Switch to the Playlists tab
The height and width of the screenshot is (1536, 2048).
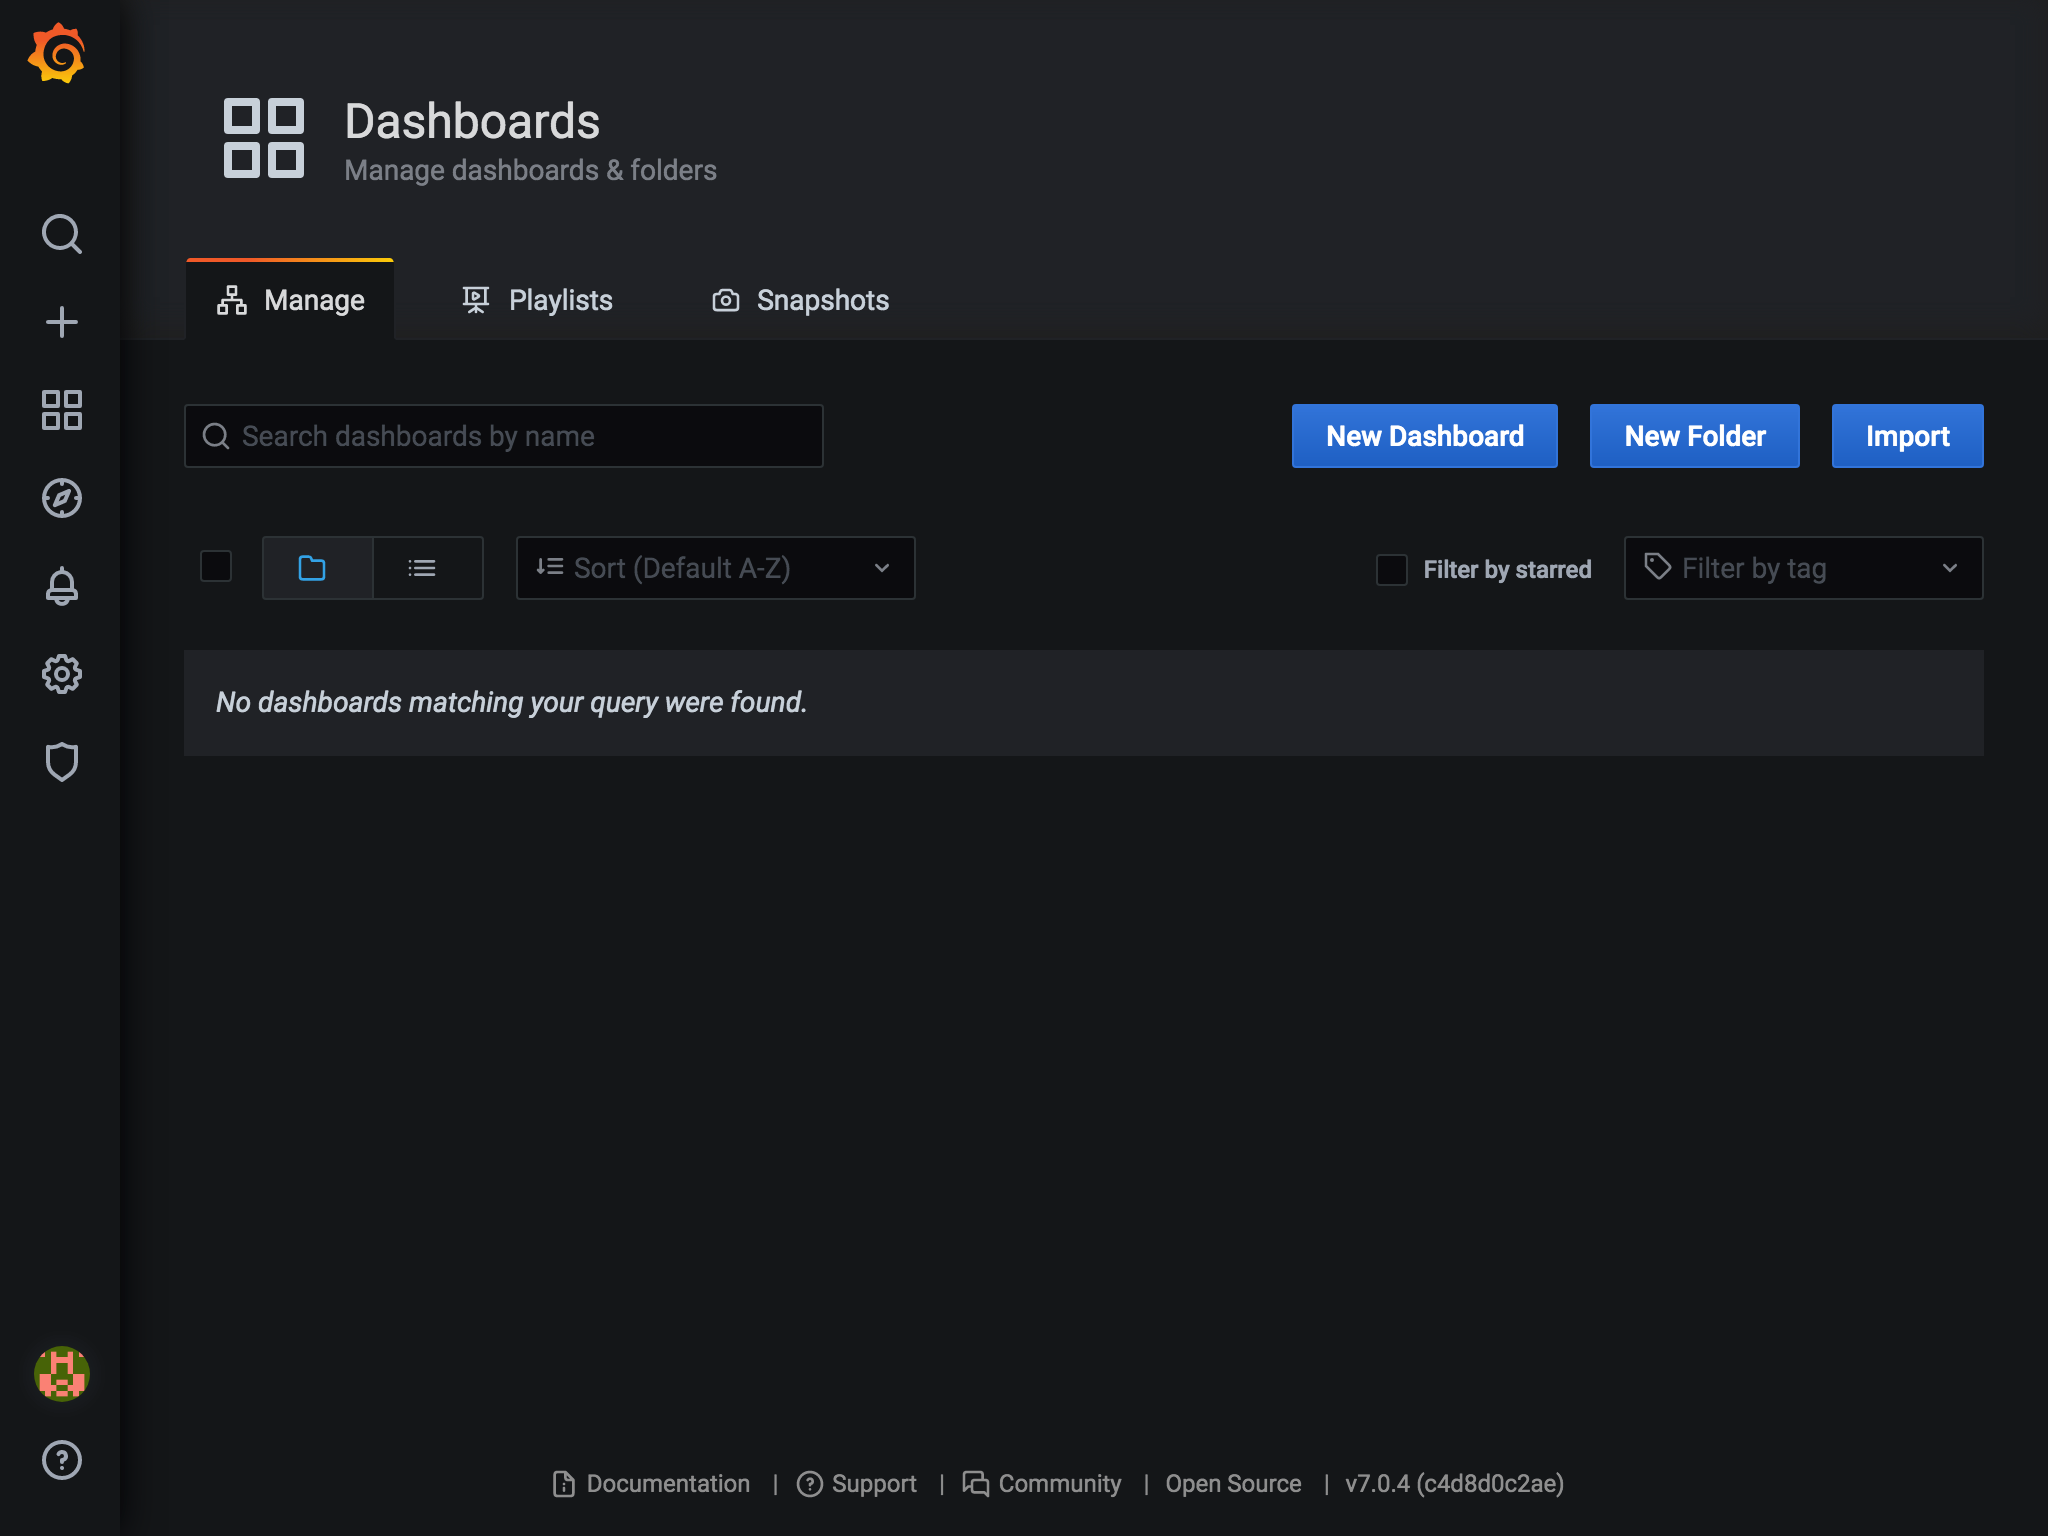[x=537, y=300]
